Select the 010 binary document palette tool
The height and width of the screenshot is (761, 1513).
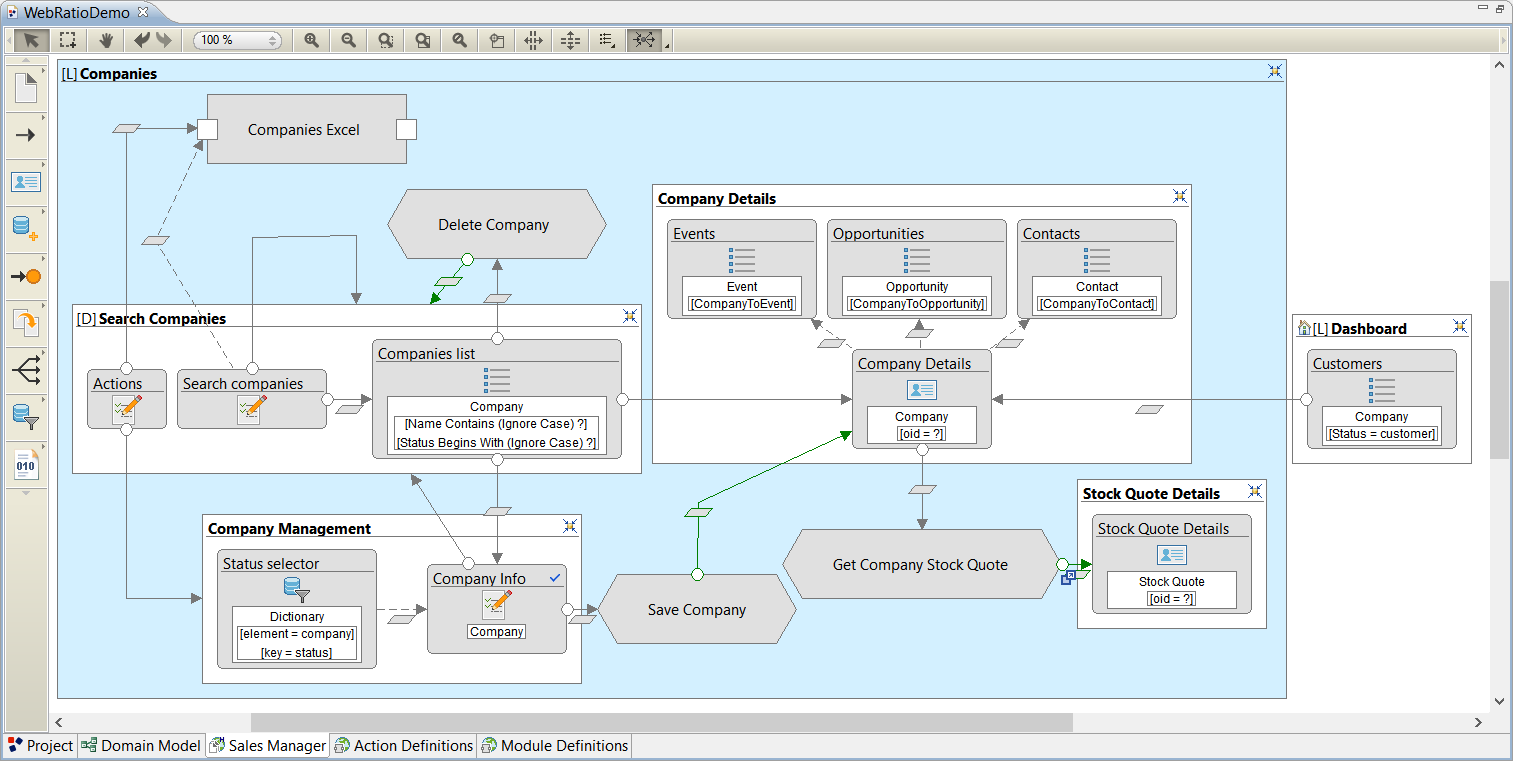(26, 464)
